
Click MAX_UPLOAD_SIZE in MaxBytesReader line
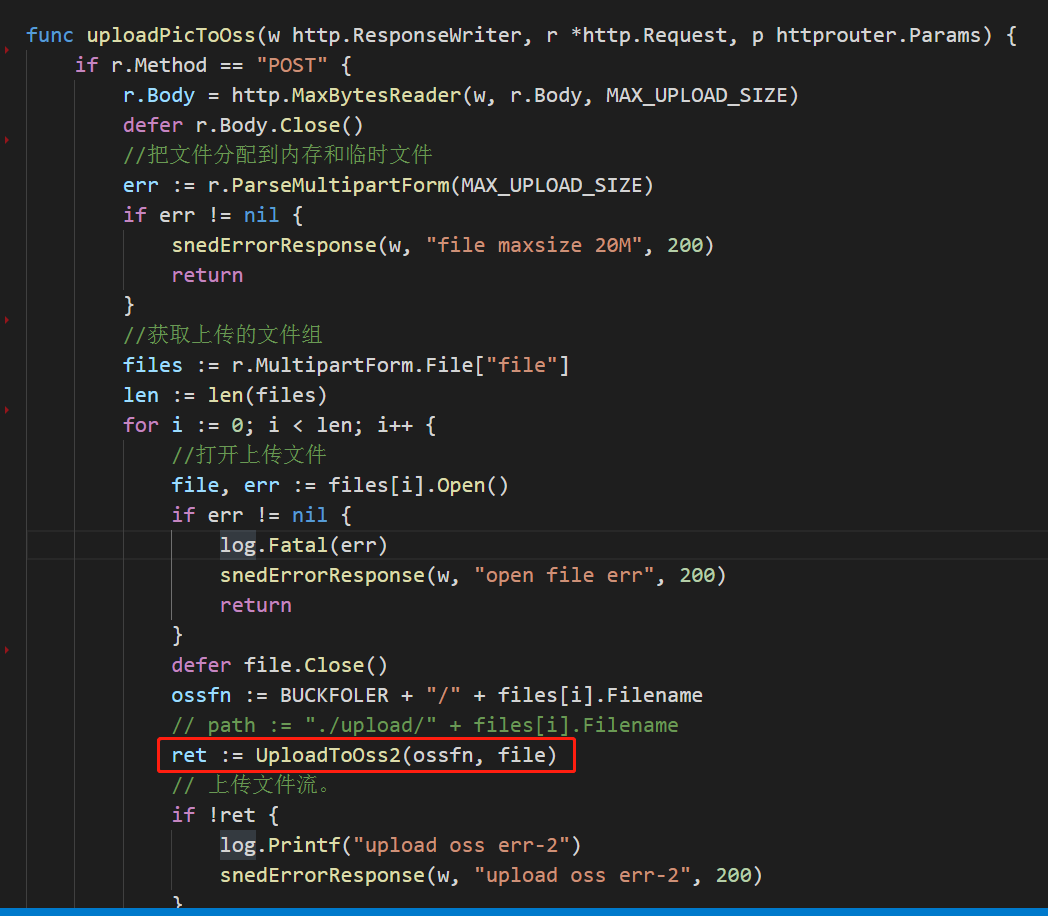(696, 96)
